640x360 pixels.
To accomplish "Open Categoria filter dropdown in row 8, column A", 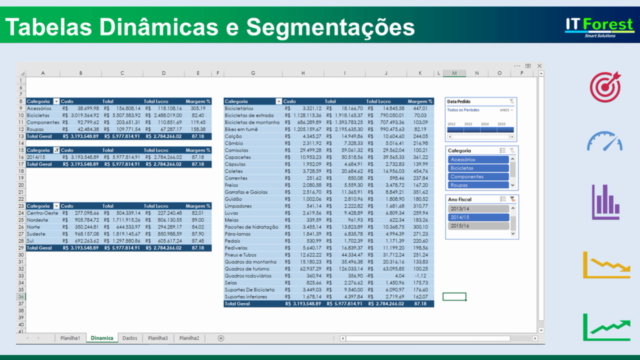I will 56,101.
